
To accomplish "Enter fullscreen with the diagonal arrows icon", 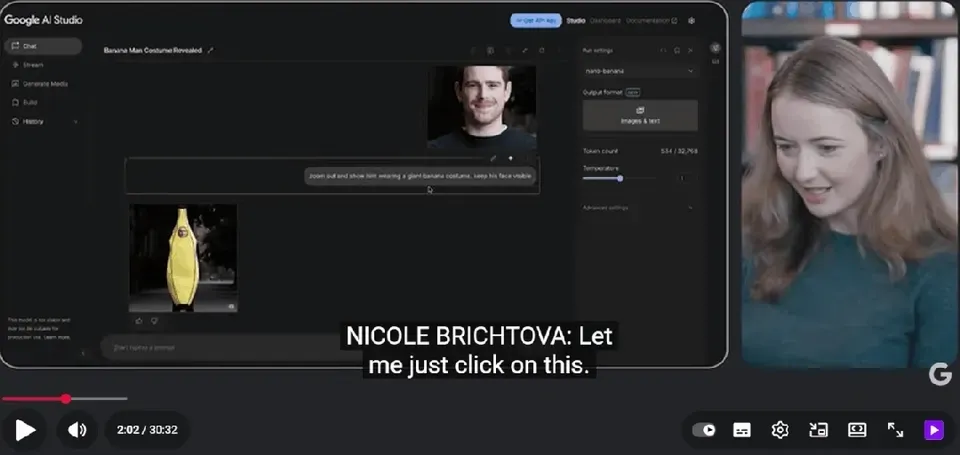I will click(895, 430).
